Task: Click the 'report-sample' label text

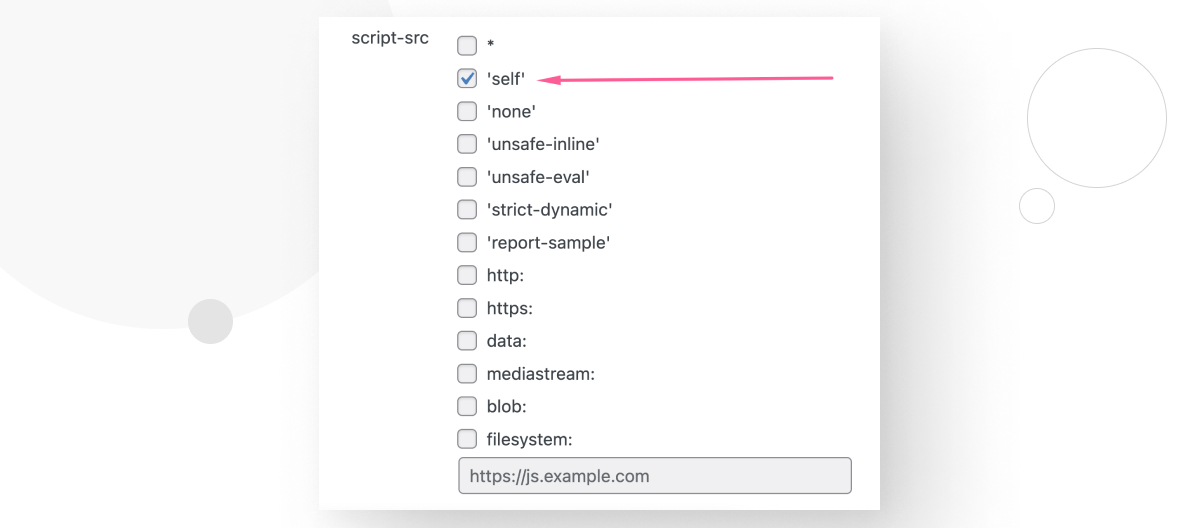Action: point(548,242)
